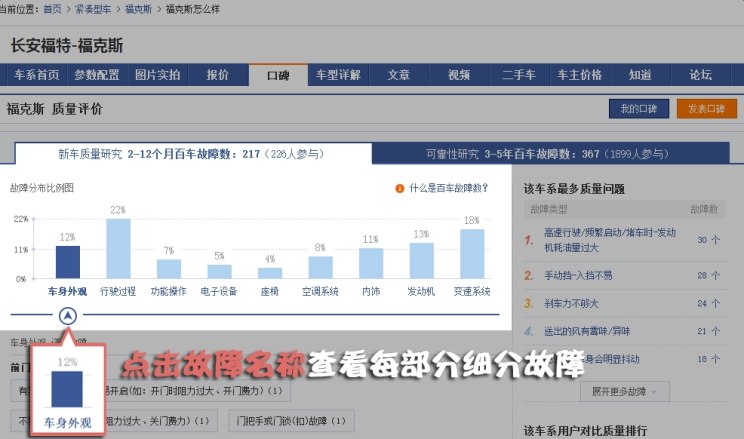Screen dimensions: 744x439
Task: Select the 发动机 fault category label
Action: (x=421, y=291)
